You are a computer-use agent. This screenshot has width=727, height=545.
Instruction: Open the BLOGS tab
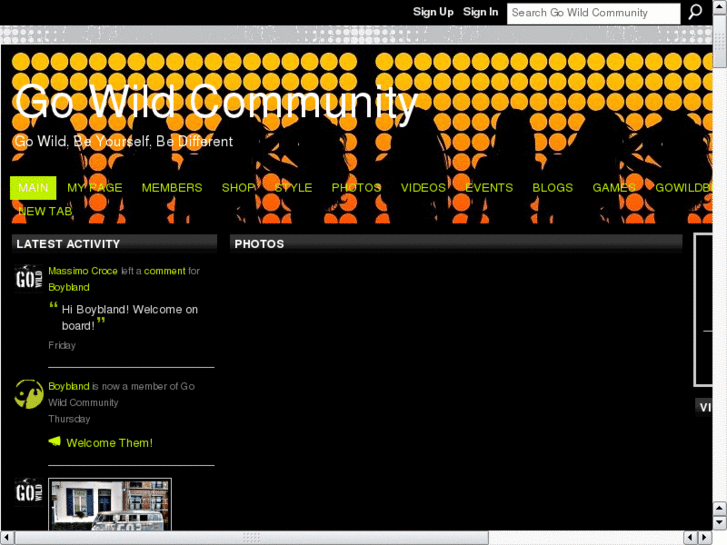[x=553, y=188]
